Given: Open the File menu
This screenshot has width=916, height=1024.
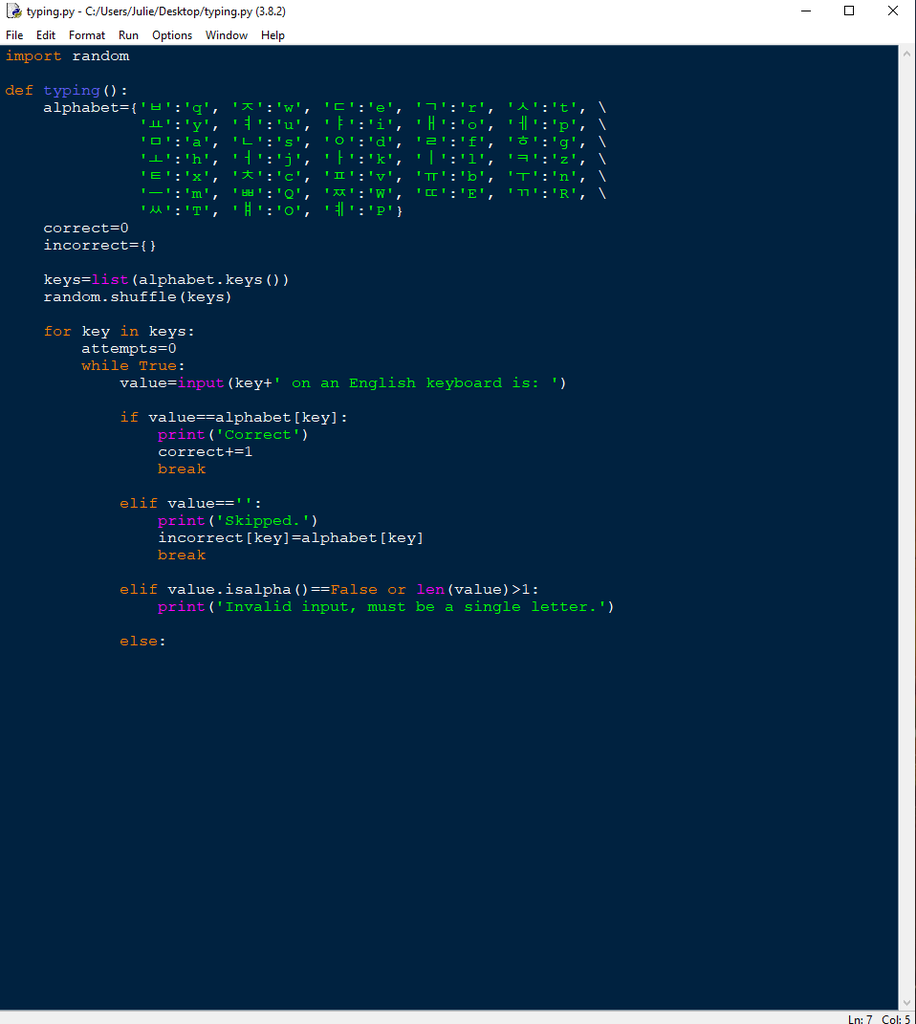Looking at the screenshot, I should [14, 35].
